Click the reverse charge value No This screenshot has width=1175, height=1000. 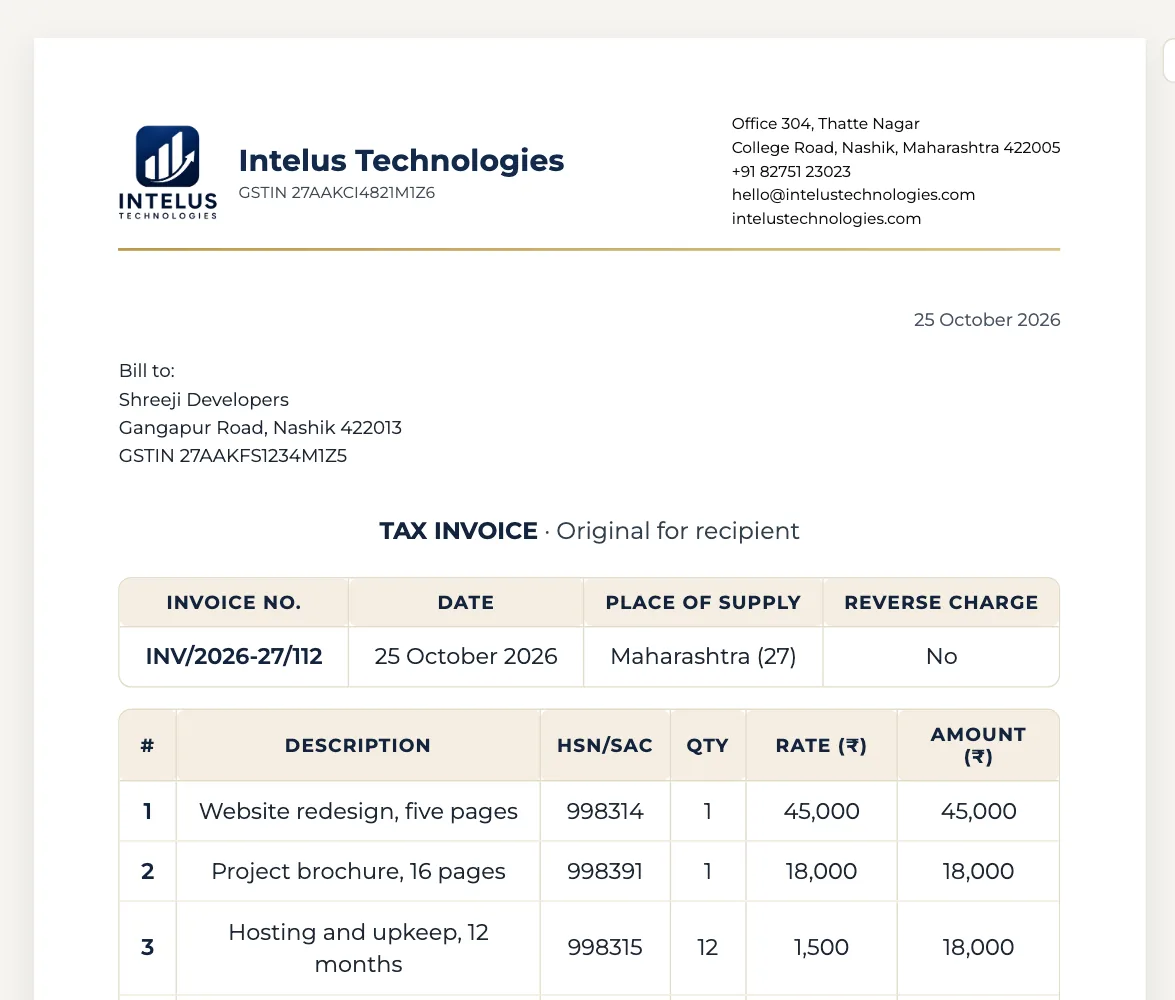point(941,657)
